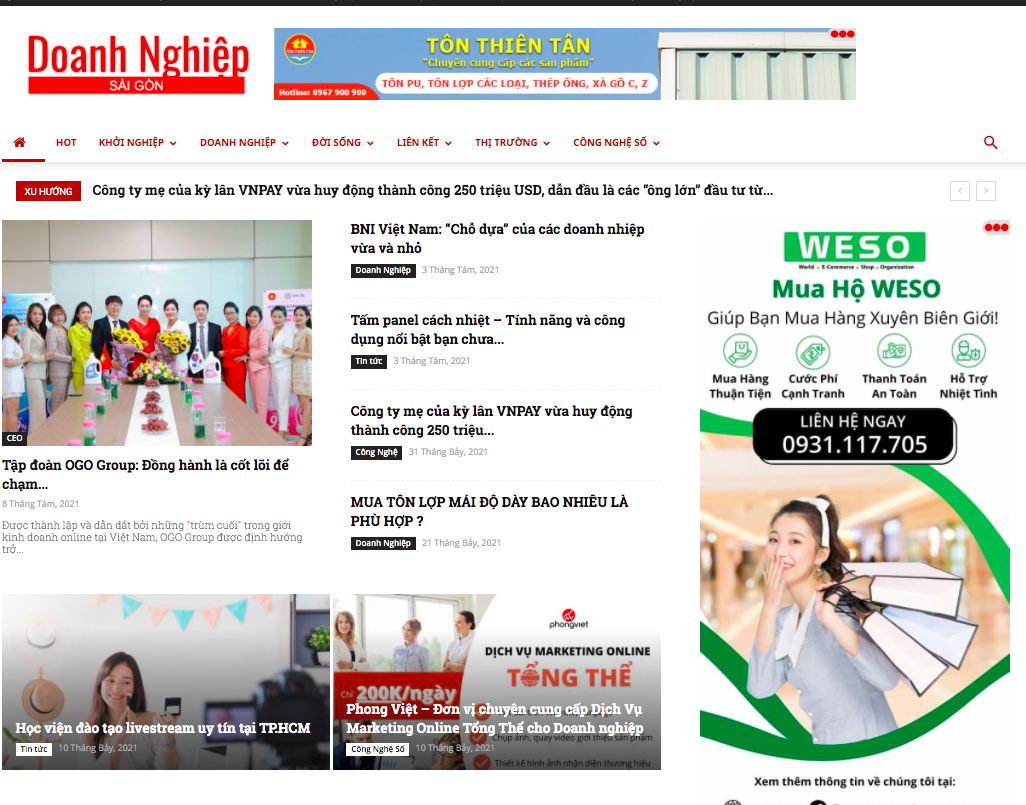Expand the Đời Sống menu

[343, 143]
